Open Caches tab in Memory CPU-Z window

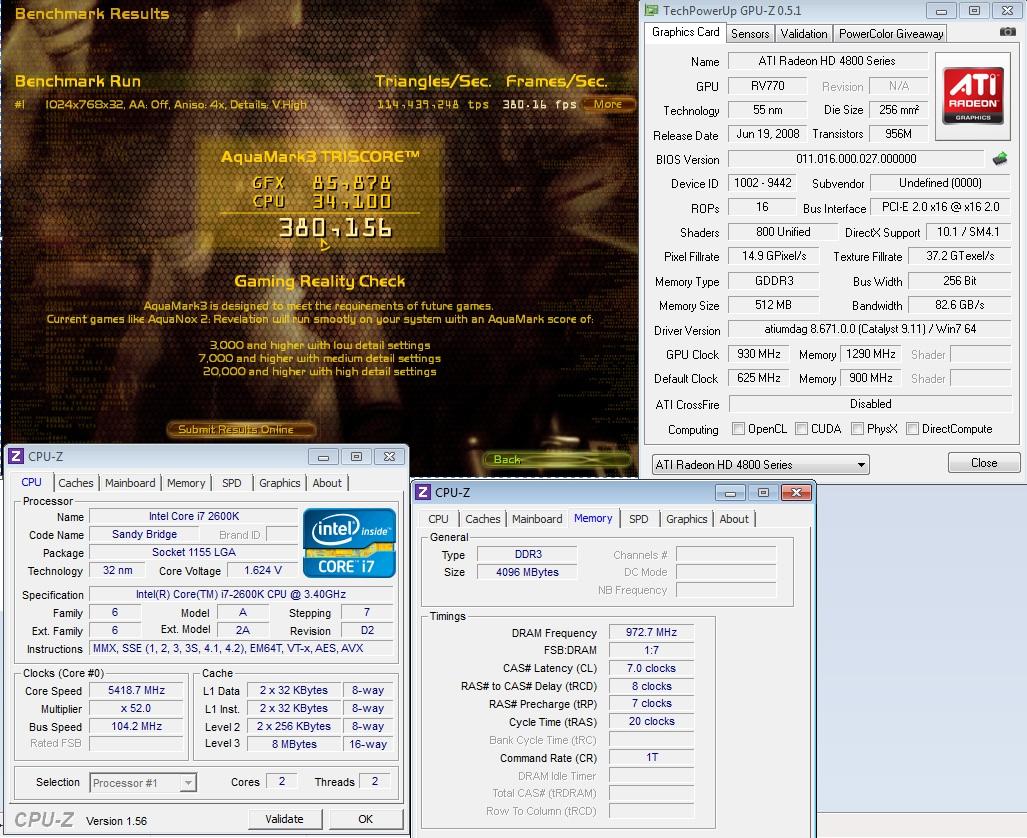point(483,519)
